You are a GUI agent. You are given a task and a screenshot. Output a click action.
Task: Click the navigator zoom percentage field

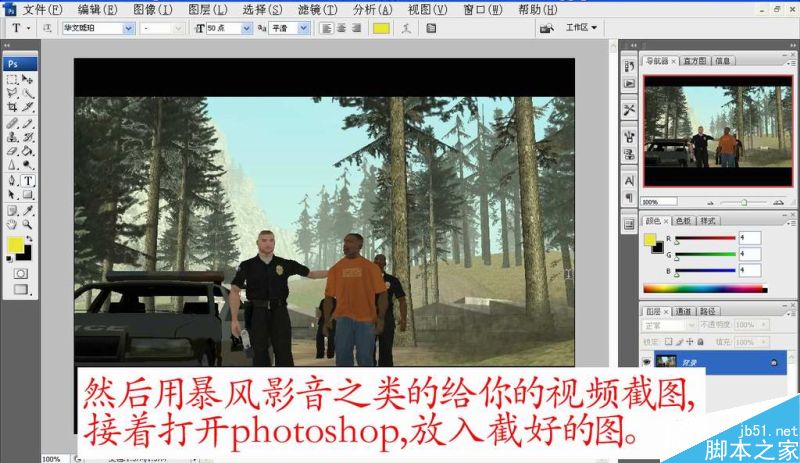[x=659, y=202]
